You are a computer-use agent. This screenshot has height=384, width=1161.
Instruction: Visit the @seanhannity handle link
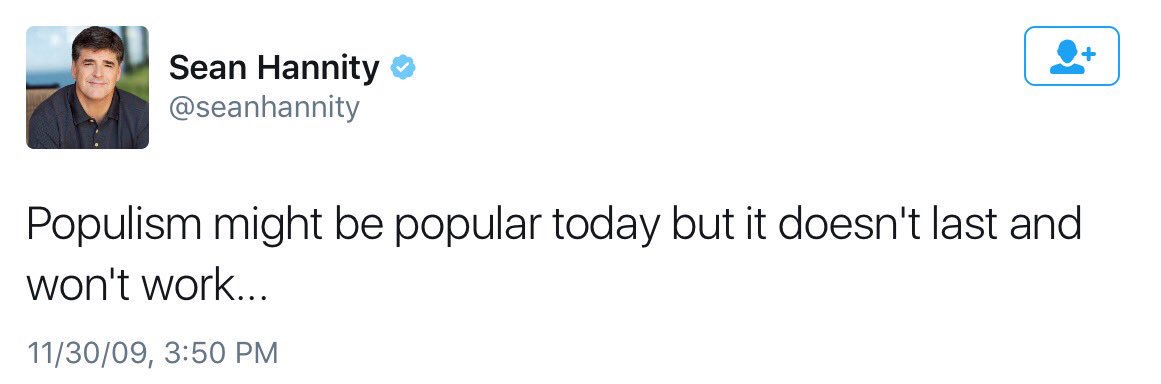(x=264, y=108)
